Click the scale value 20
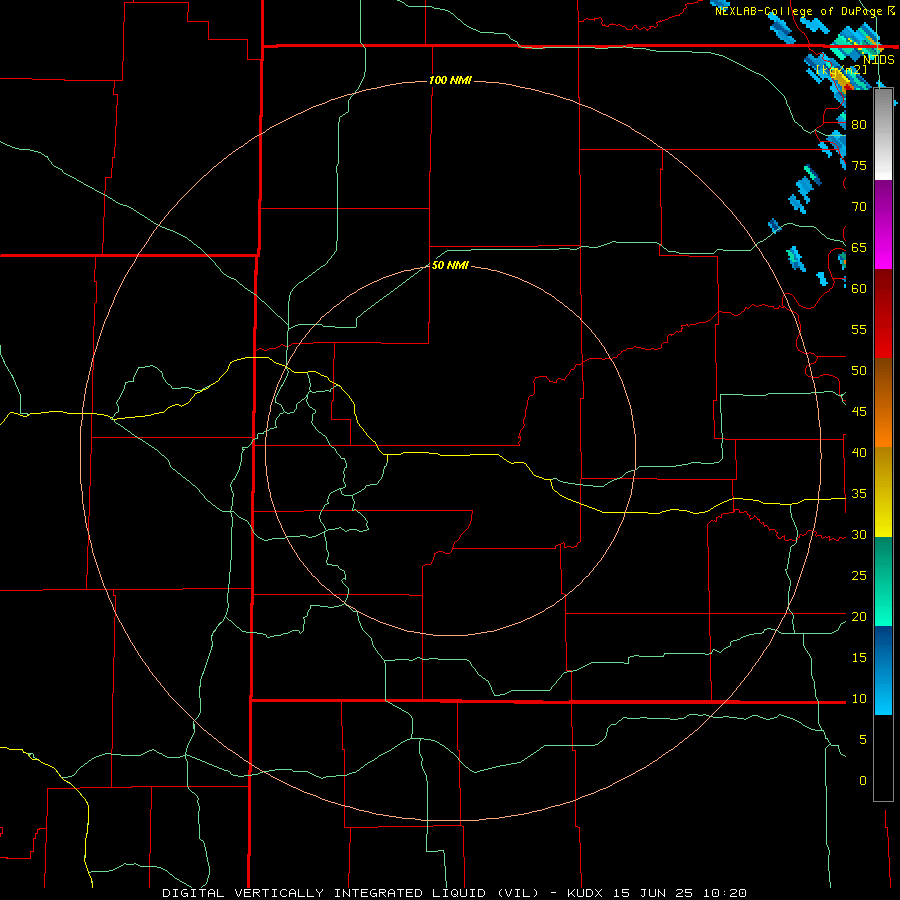Viewport: 900px width, 900px height. pos(859,617)
